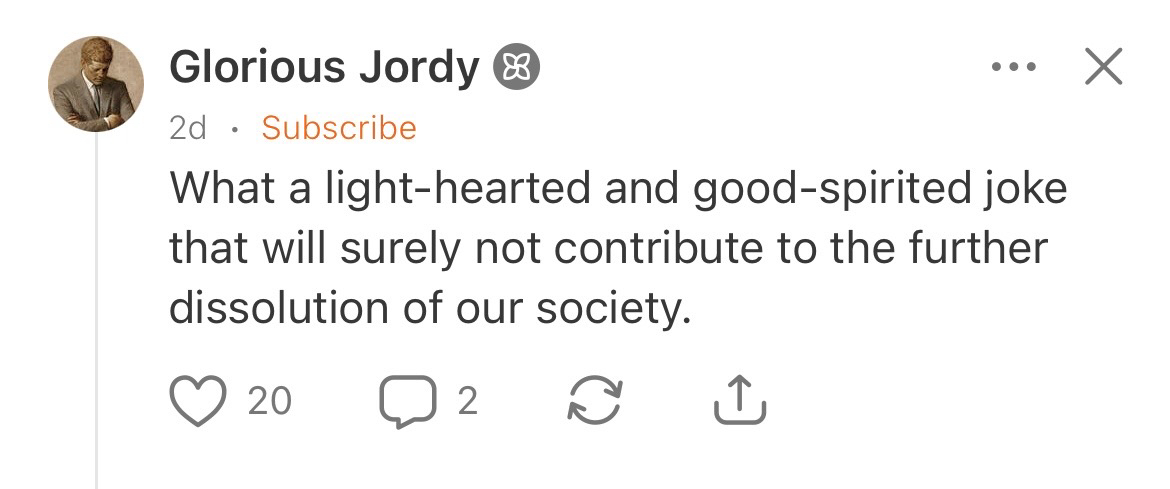Click the Subscribe link
1170x489 pixels.
point(338,128)
